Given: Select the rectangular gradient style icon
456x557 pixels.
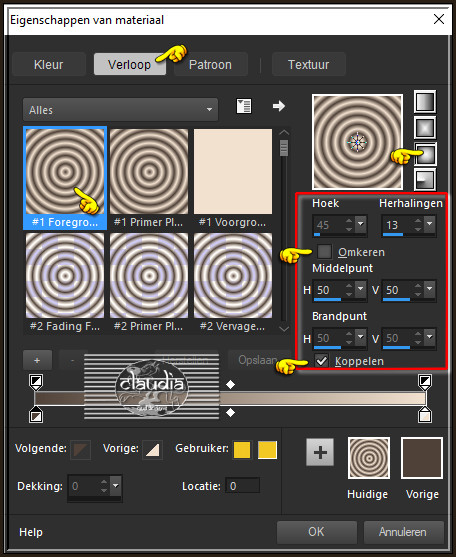Looking at the screenshot, I should [425, 128].
